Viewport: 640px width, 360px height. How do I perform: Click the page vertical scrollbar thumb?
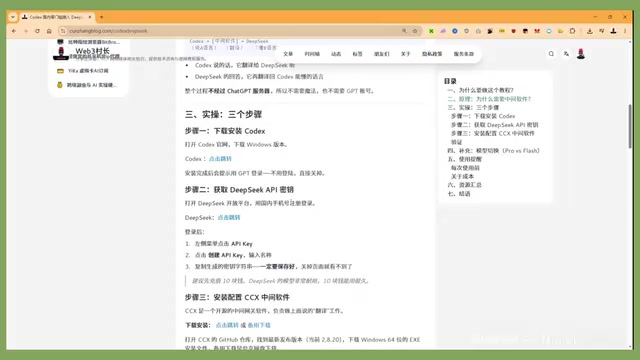pos(630,127)
